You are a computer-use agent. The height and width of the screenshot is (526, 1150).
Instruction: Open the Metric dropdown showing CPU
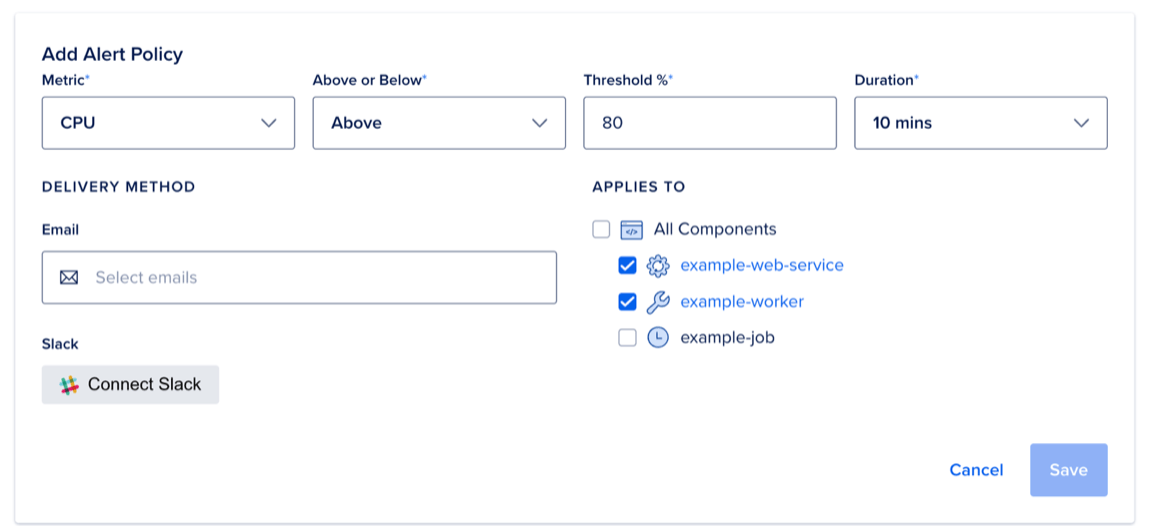pos(168,123)
